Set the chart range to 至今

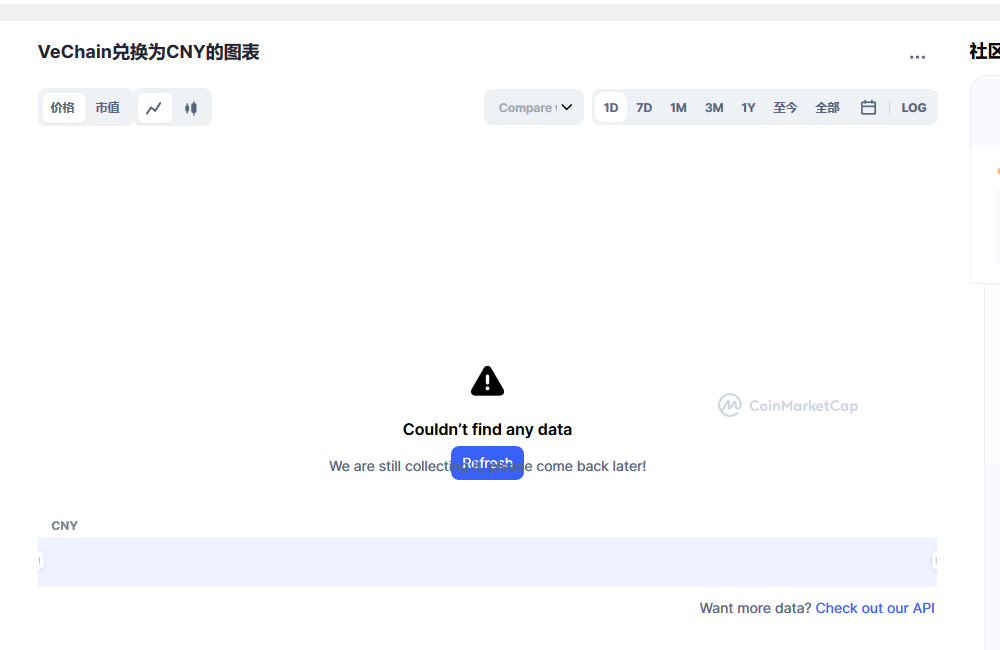[x=785, y=107]
